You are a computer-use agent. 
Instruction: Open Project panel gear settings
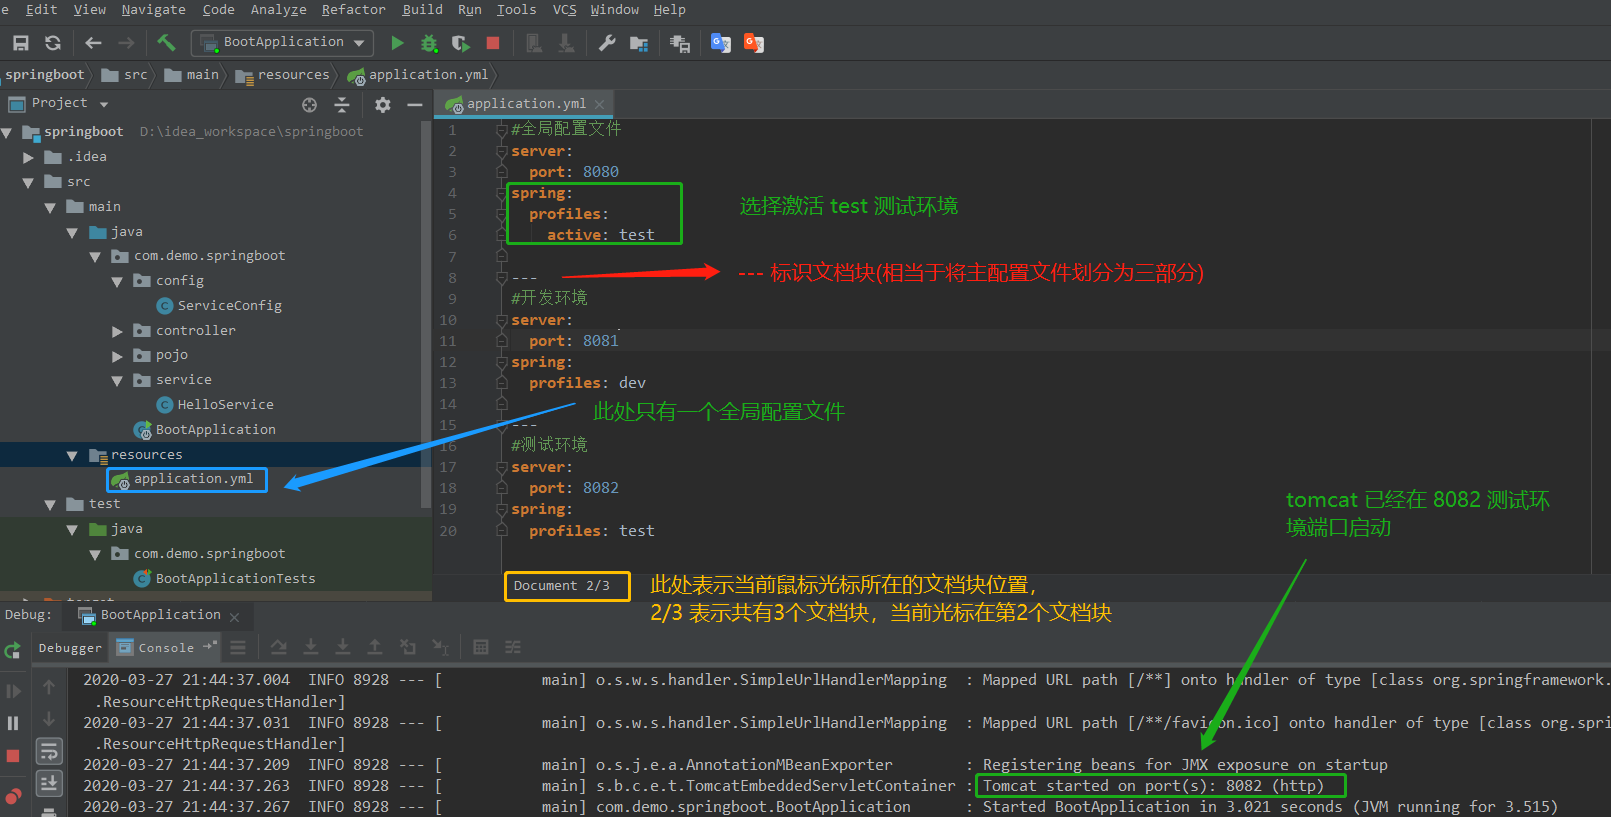coord(382,105)
